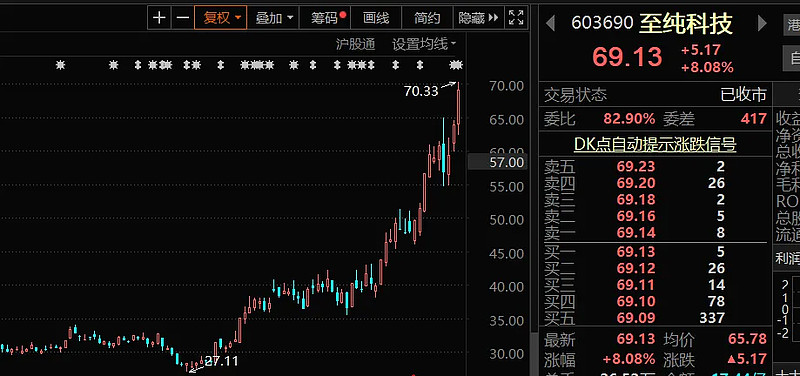The height and width of the screenshot is (376, 800).
Task: Click stock code 603690
Action: [603, 23]
